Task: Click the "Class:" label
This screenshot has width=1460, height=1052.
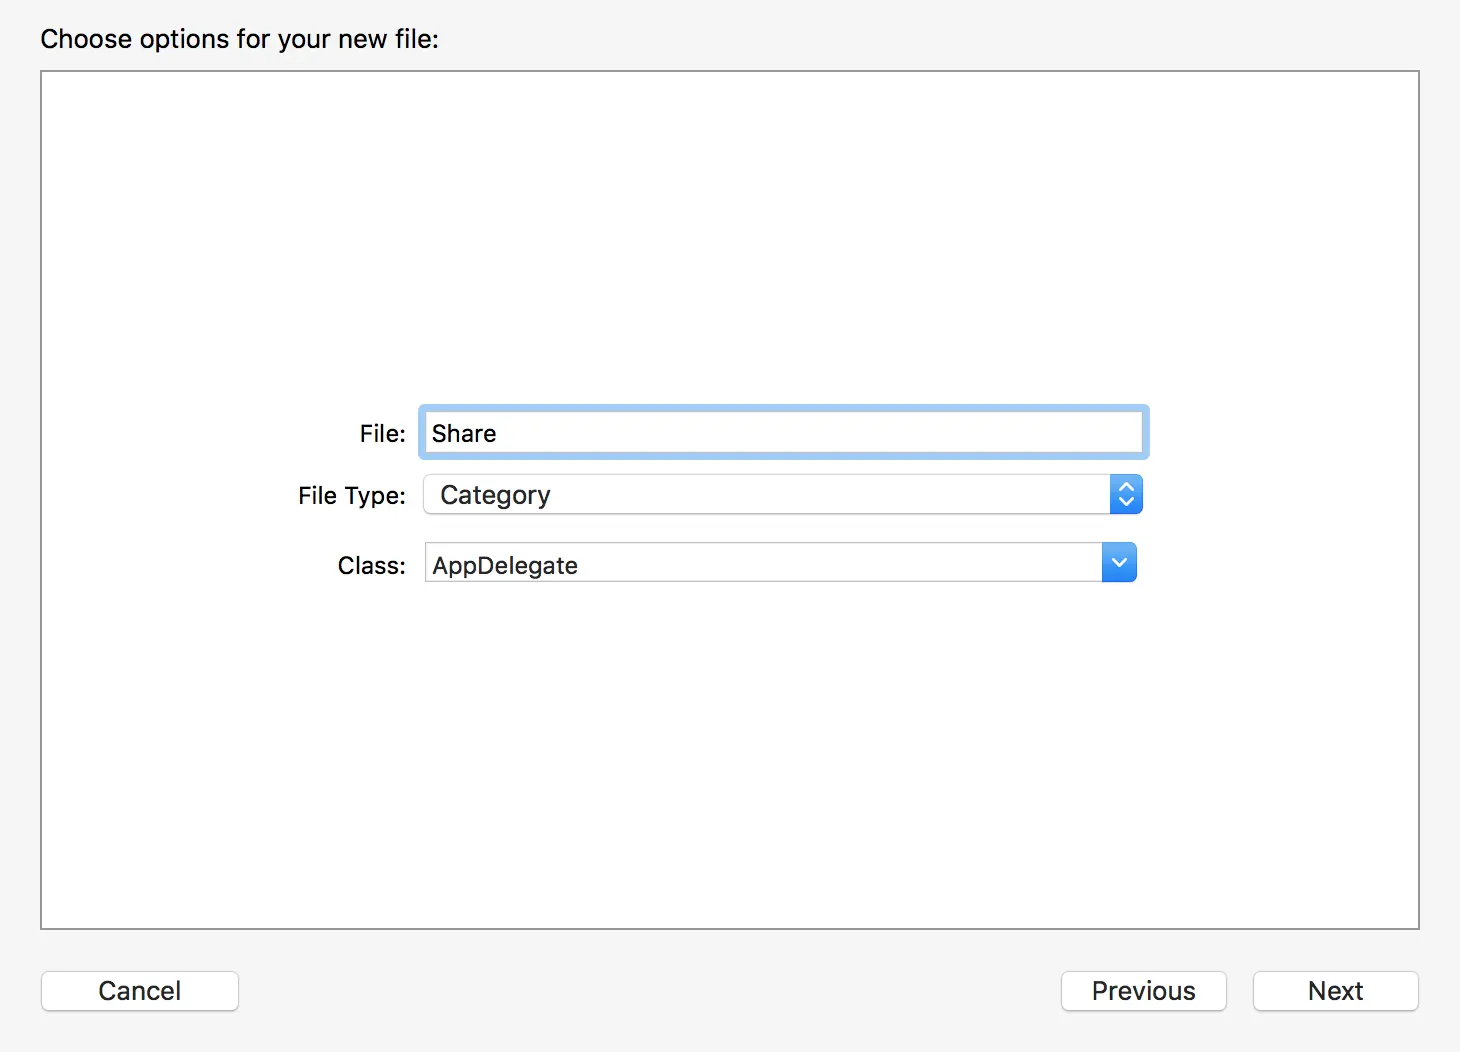Action: (x=371, y=566)
